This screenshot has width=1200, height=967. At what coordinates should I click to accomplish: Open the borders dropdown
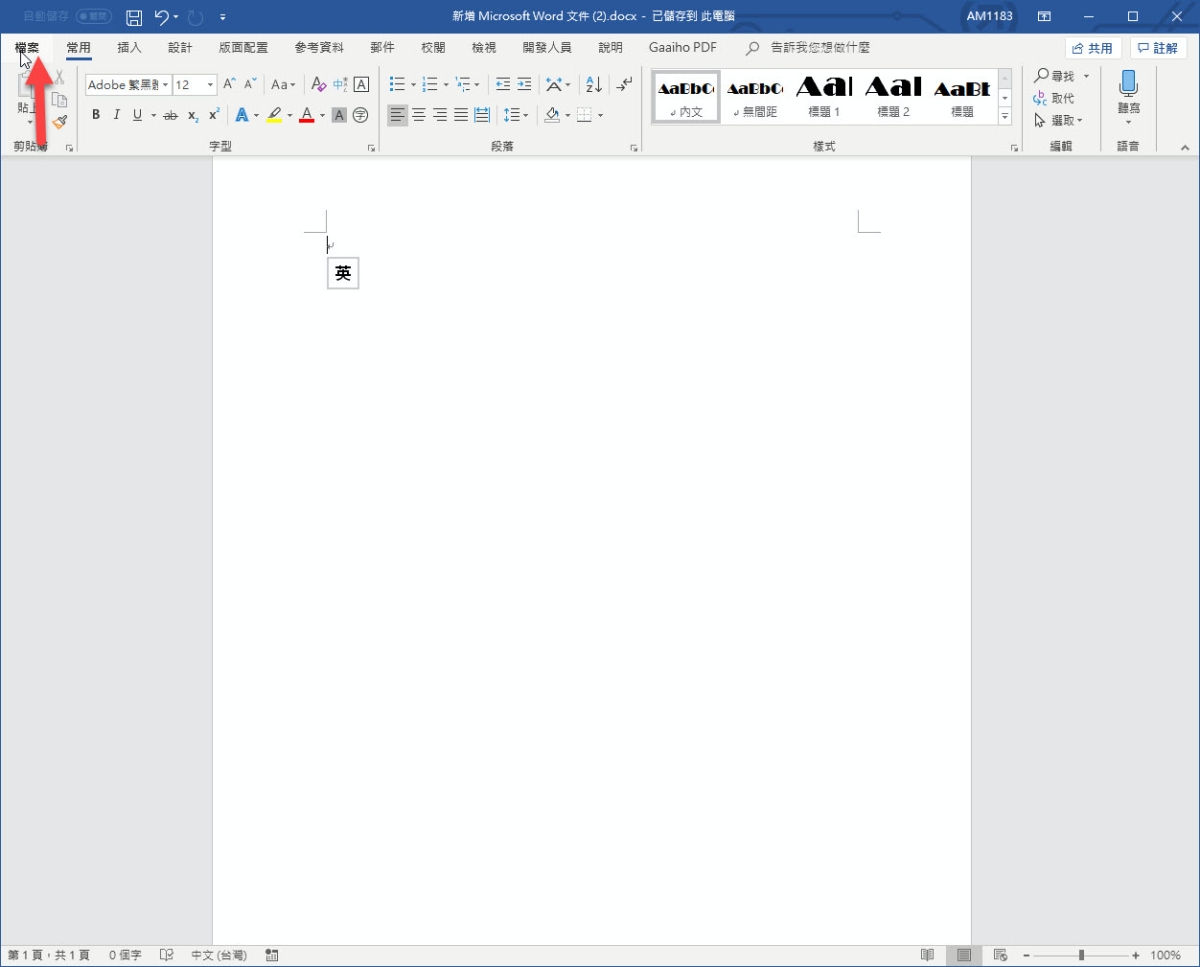click(x=600, y=115)
